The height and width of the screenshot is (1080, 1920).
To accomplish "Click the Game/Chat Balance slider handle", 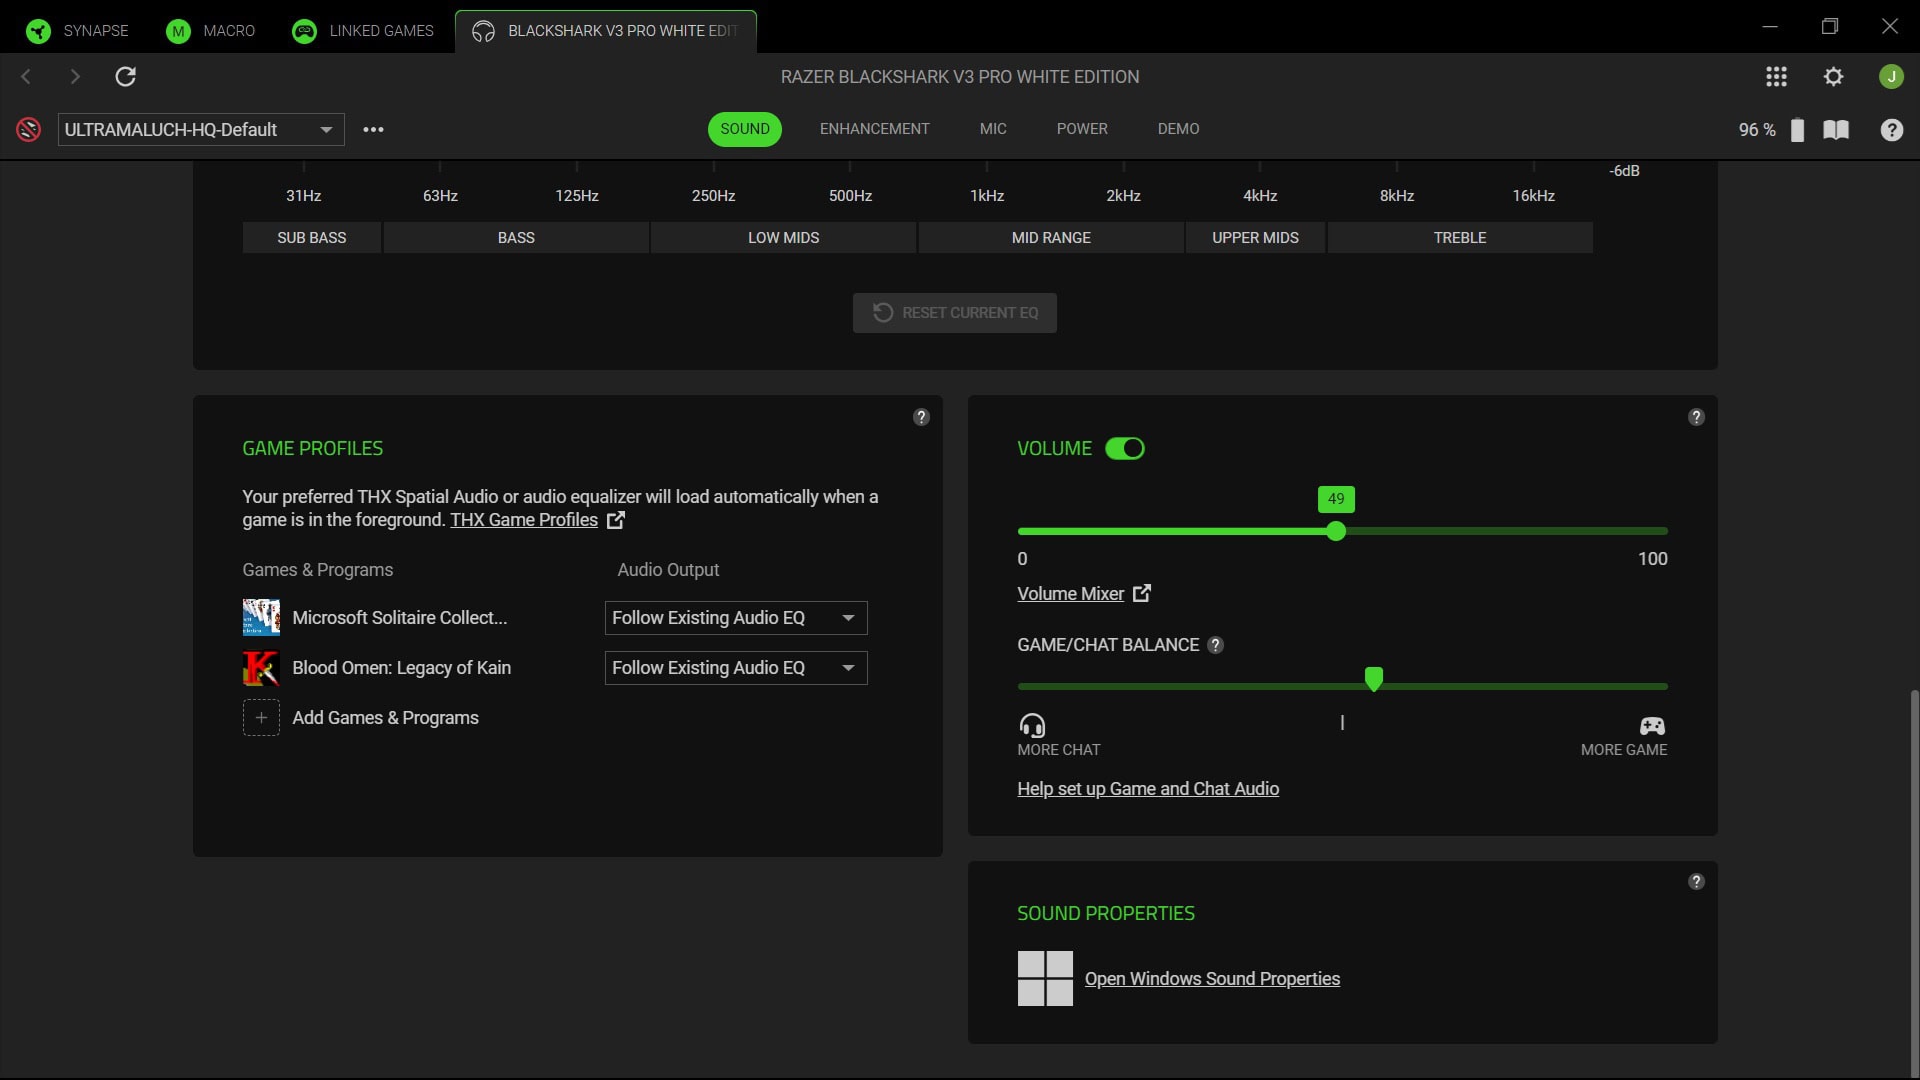I will pos(1374,680).
